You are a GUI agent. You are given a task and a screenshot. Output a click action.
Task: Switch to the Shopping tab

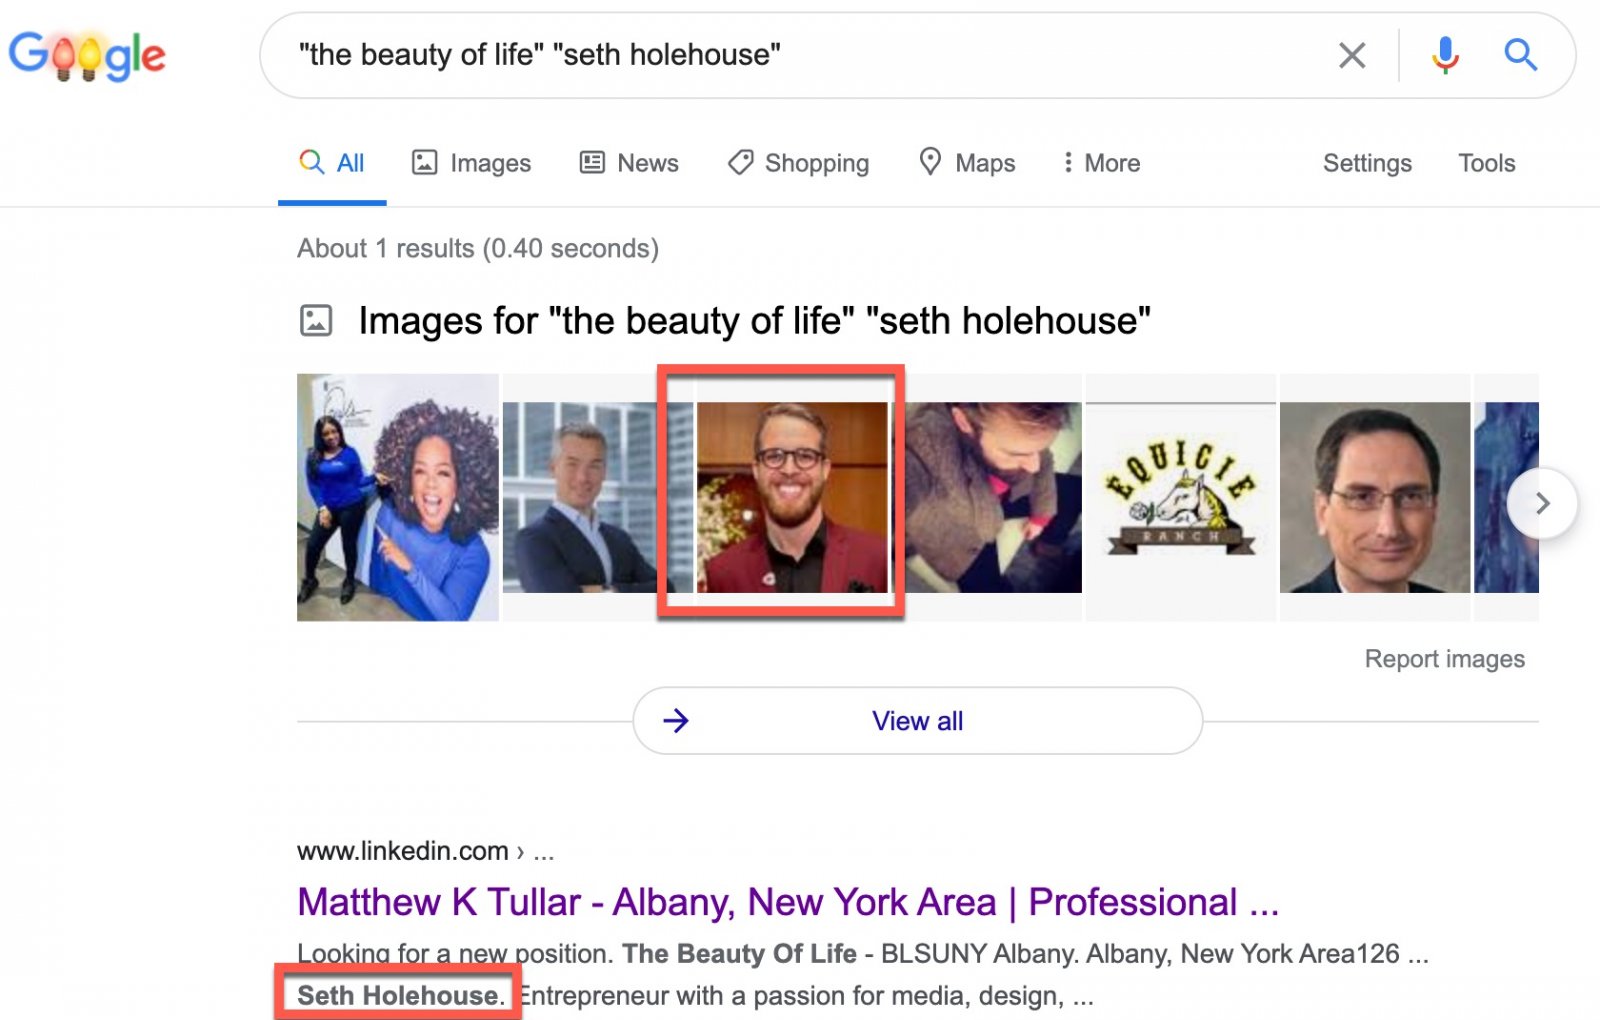[x=798, y=163]
